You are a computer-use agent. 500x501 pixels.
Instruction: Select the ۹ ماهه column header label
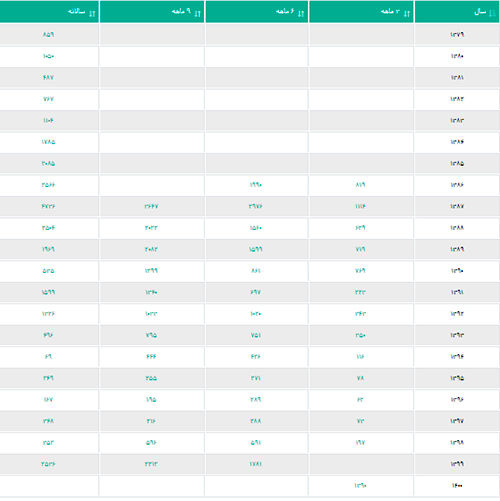click(x=181, y=12)
